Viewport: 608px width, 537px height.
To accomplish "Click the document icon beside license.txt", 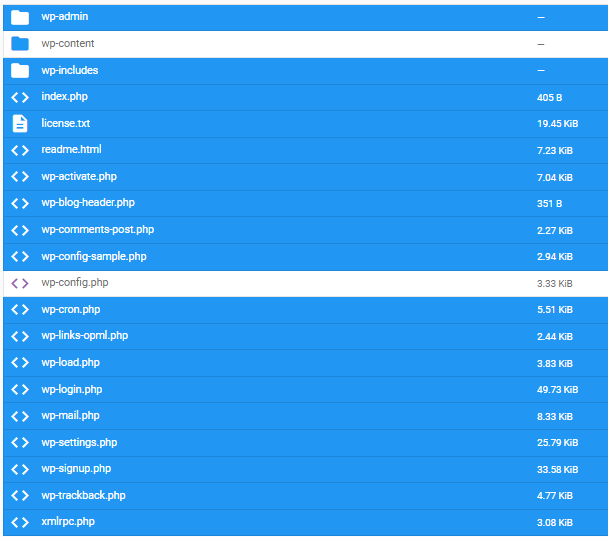I will point(20,124).
